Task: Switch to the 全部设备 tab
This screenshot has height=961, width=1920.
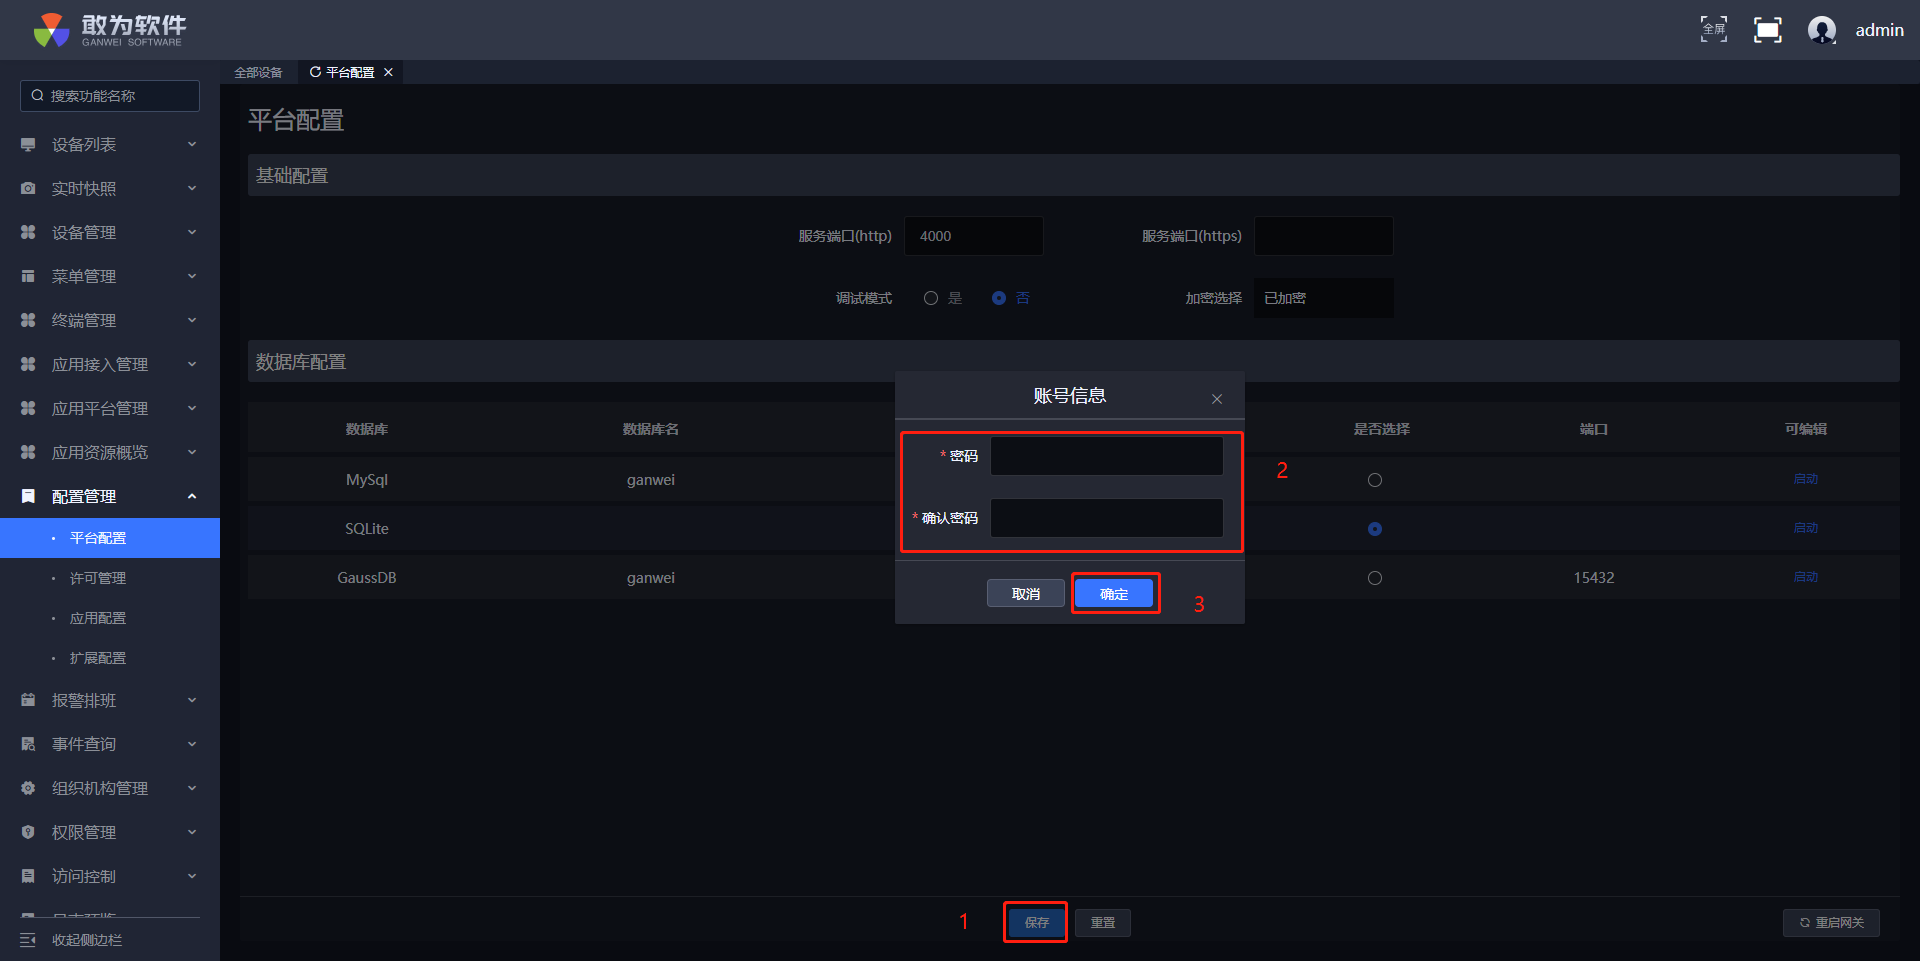Action: 258,72
